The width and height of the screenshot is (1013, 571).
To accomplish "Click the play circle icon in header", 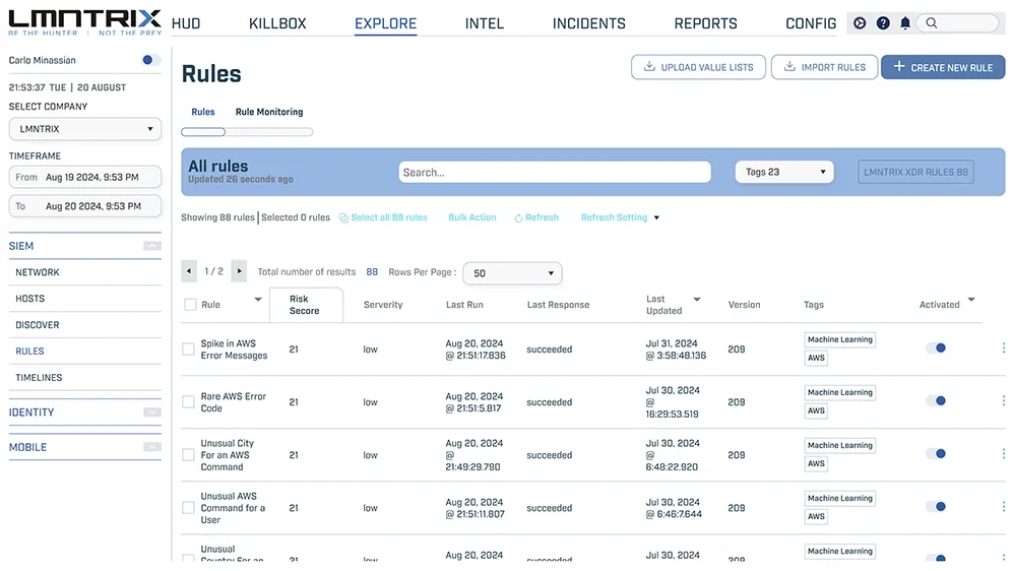I will point(860,23).
